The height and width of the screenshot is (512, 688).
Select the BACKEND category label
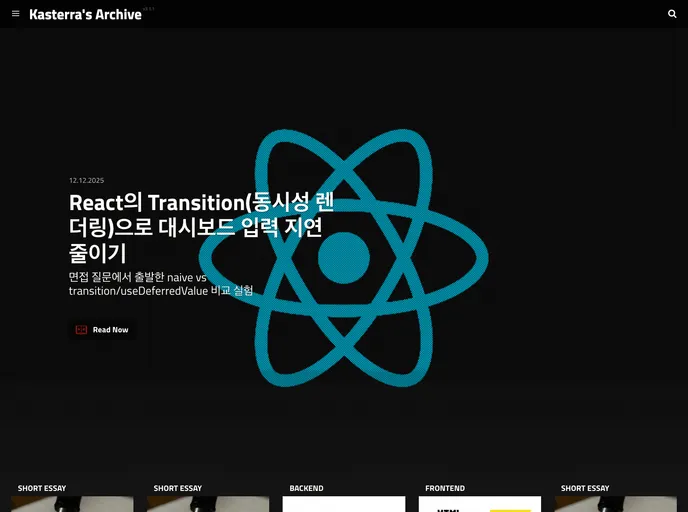(306, 488)
